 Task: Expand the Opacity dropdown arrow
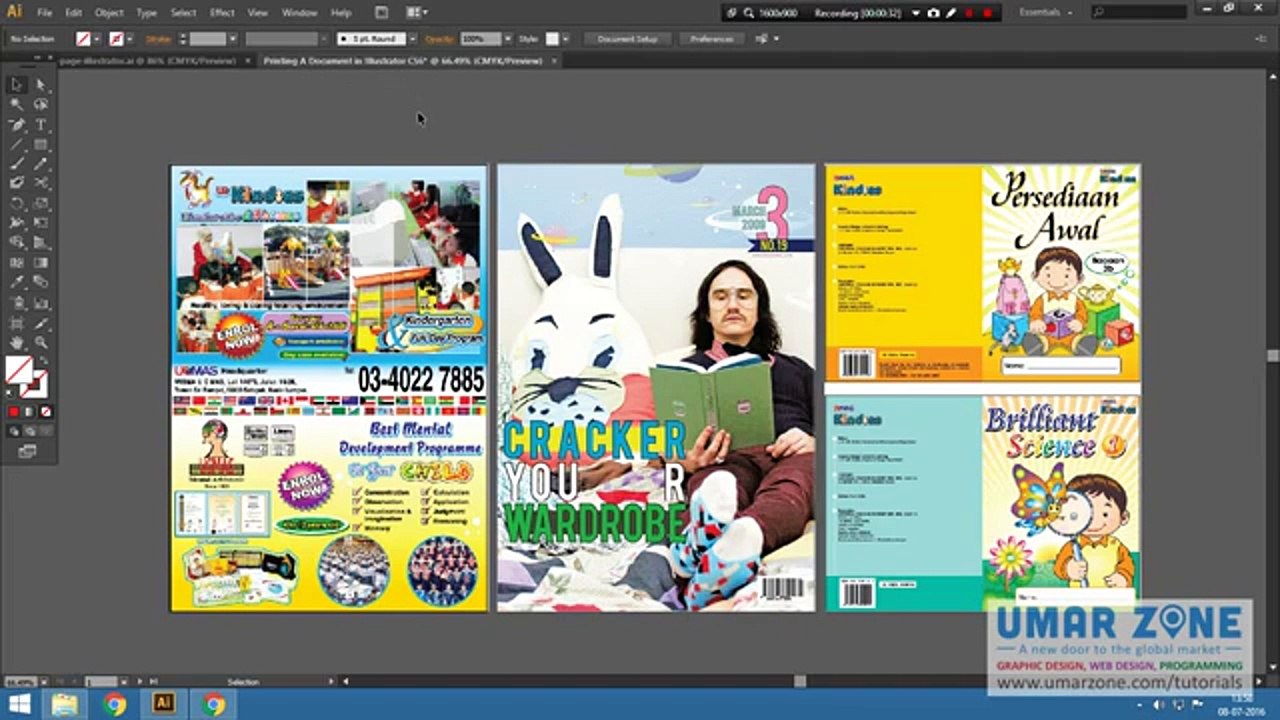pos(507,39)
